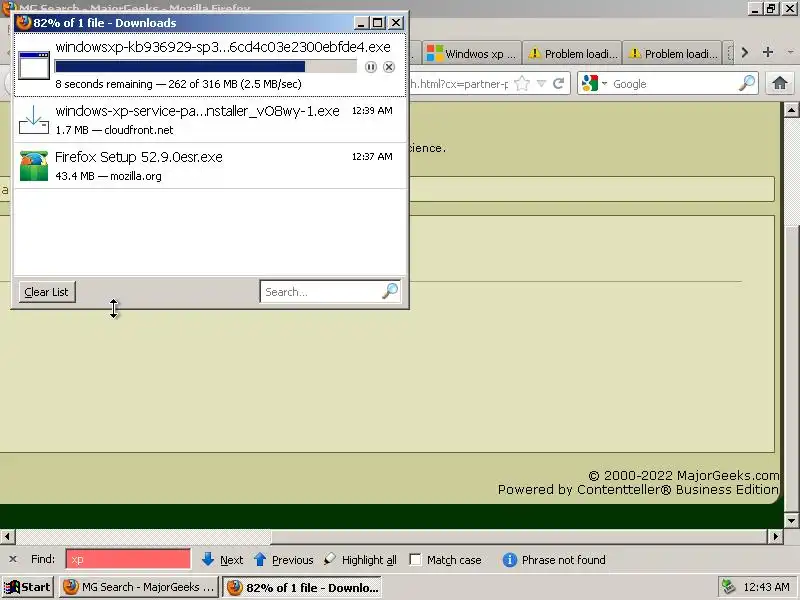The height and width of the screenshot is (600, 800).
Task: Click the page scrollbar up arrow
Action: click(x=791, y=110)
